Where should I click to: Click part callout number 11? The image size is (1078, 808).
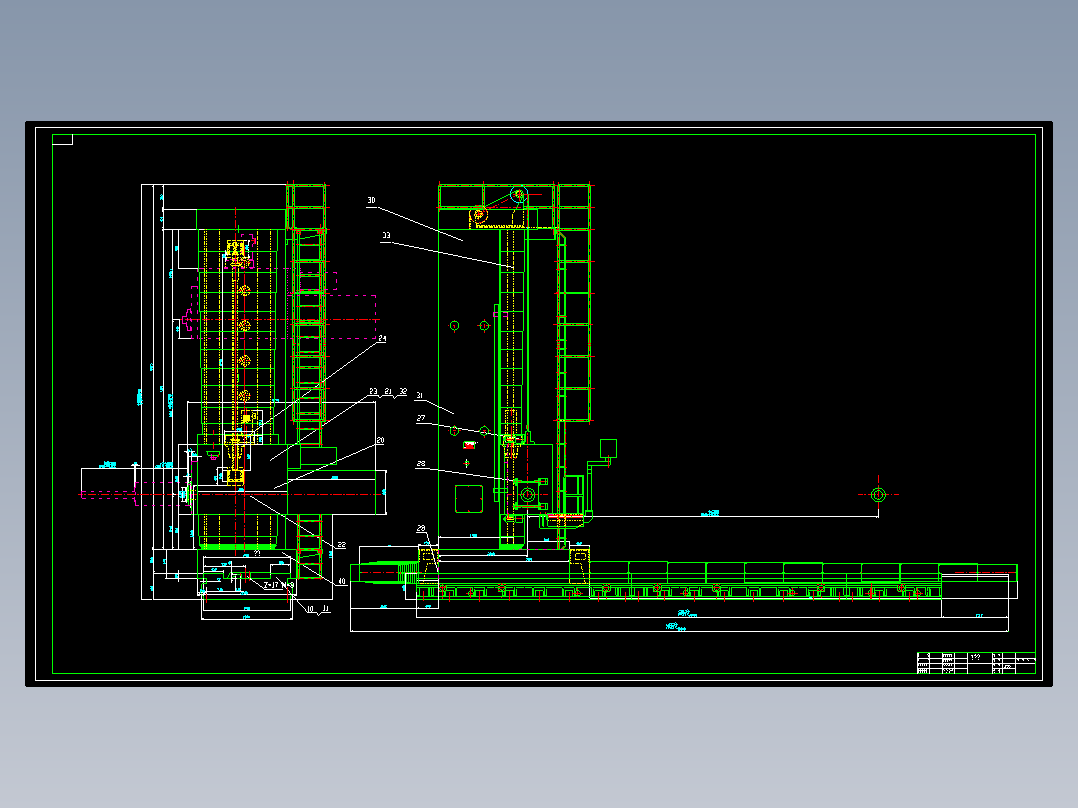click(x=326, y=609)
